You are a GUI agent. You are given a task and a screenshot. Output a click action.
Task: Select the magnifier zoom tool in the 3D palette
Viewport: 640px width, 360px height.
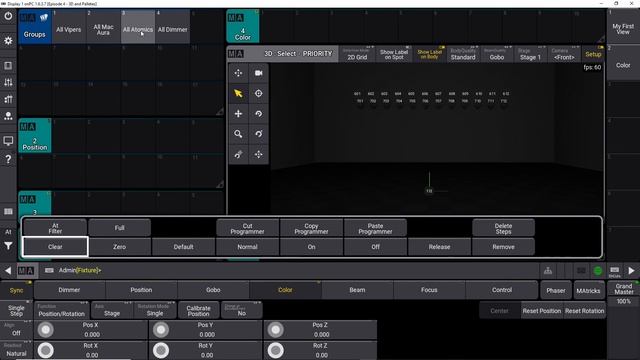coord(238,134)
